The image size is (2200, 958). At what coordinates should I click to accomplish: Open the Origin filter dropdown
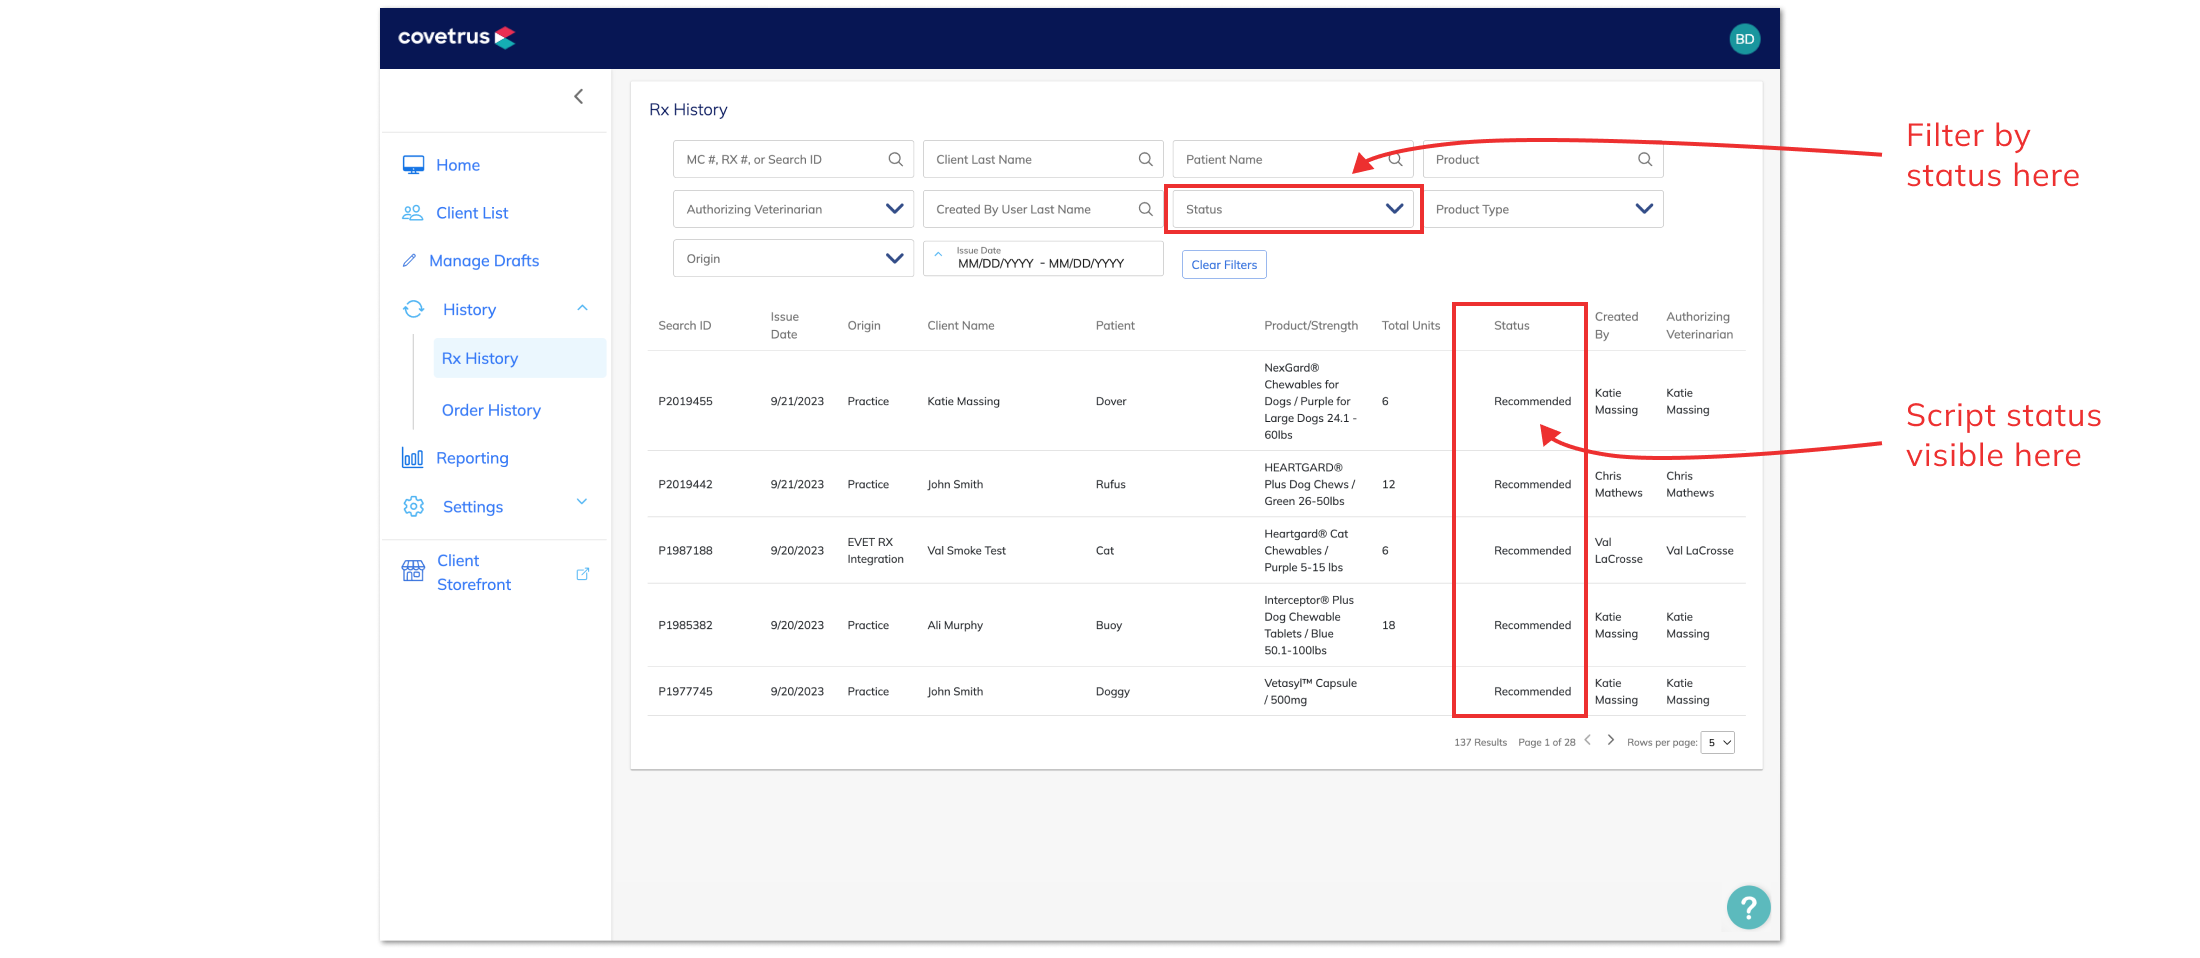click(793, 258)
